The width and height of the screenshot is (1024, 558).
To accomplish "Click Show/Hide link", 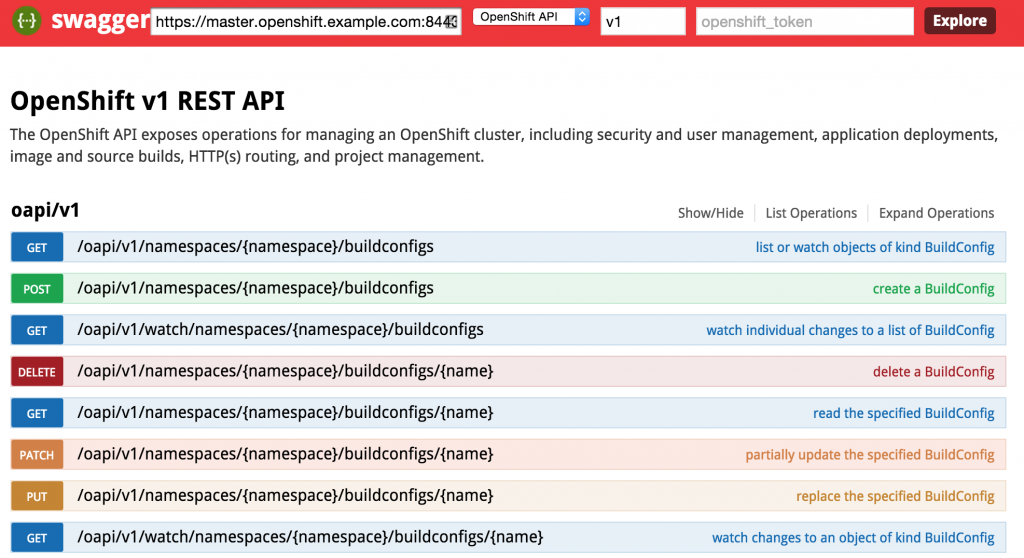I will click(711, 213).
